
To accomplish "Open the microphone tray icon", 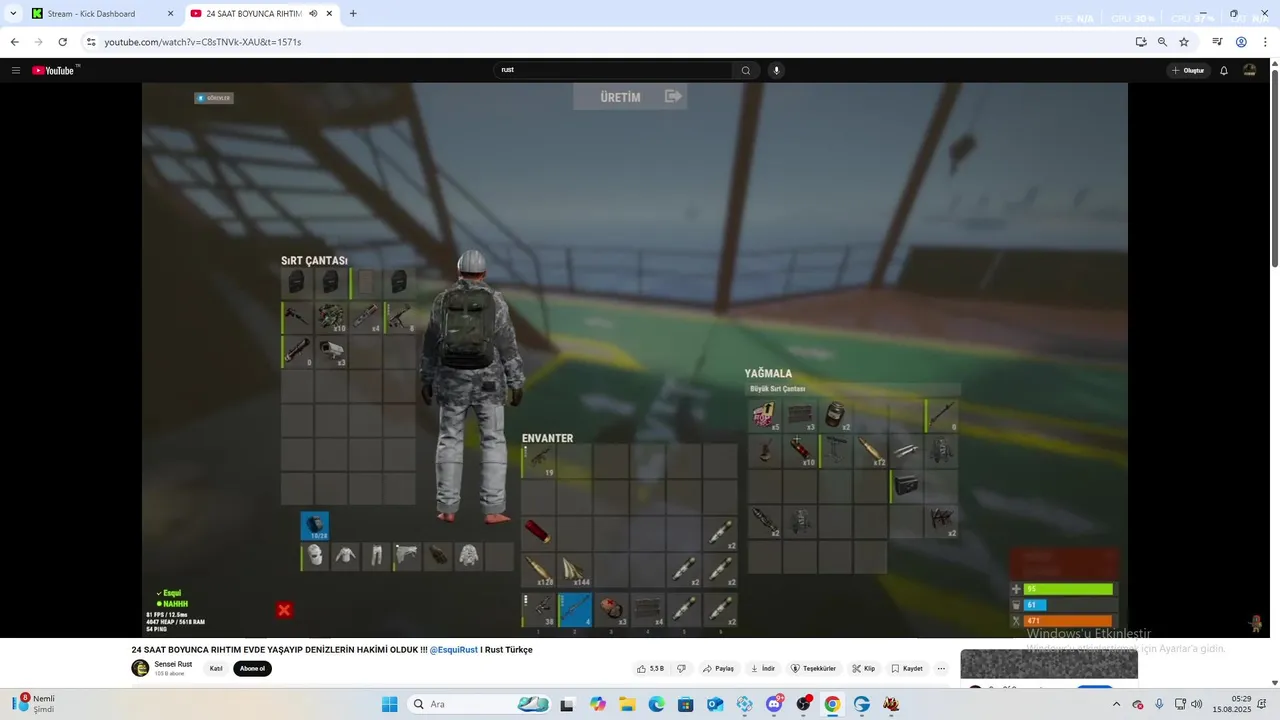I will pyautogui.click(x=1159, y=704).
